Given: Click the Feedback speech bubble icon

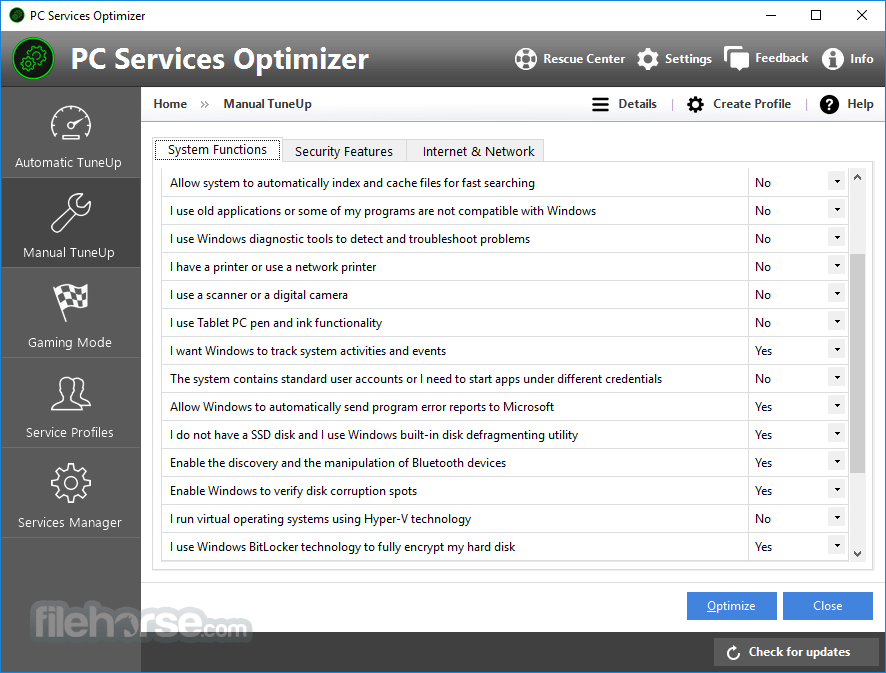Looking at the screenshot, I should [x=736, y=58].
